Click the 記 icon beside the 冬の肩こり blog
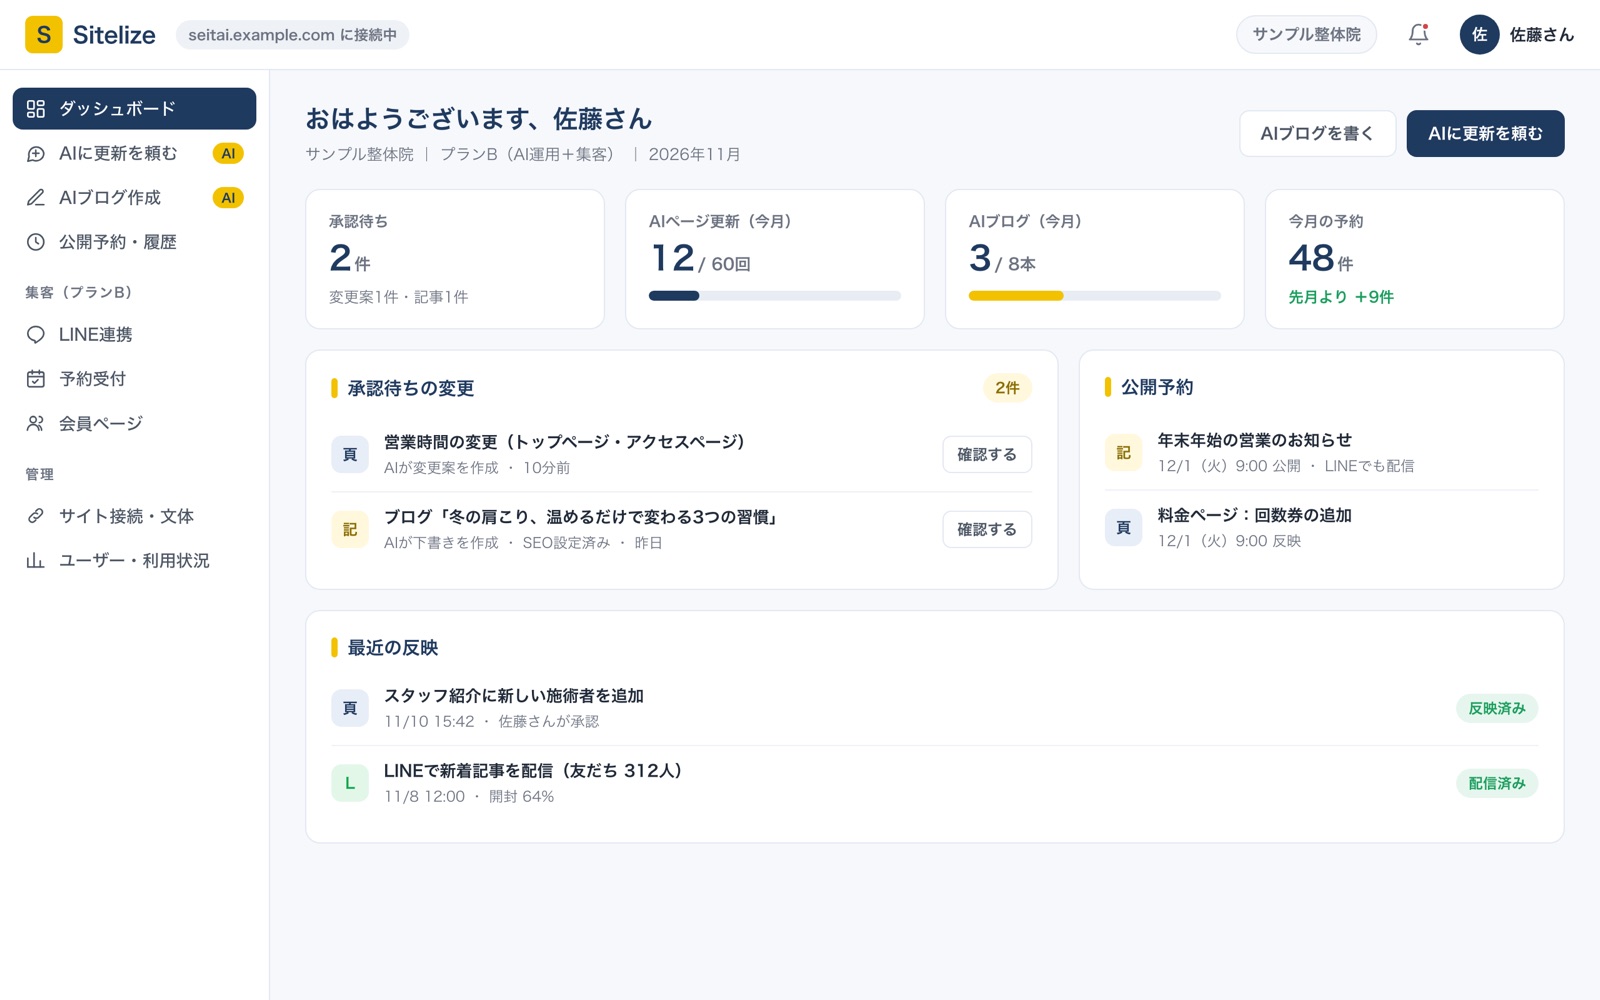1600x1000 pixels. 350,529
